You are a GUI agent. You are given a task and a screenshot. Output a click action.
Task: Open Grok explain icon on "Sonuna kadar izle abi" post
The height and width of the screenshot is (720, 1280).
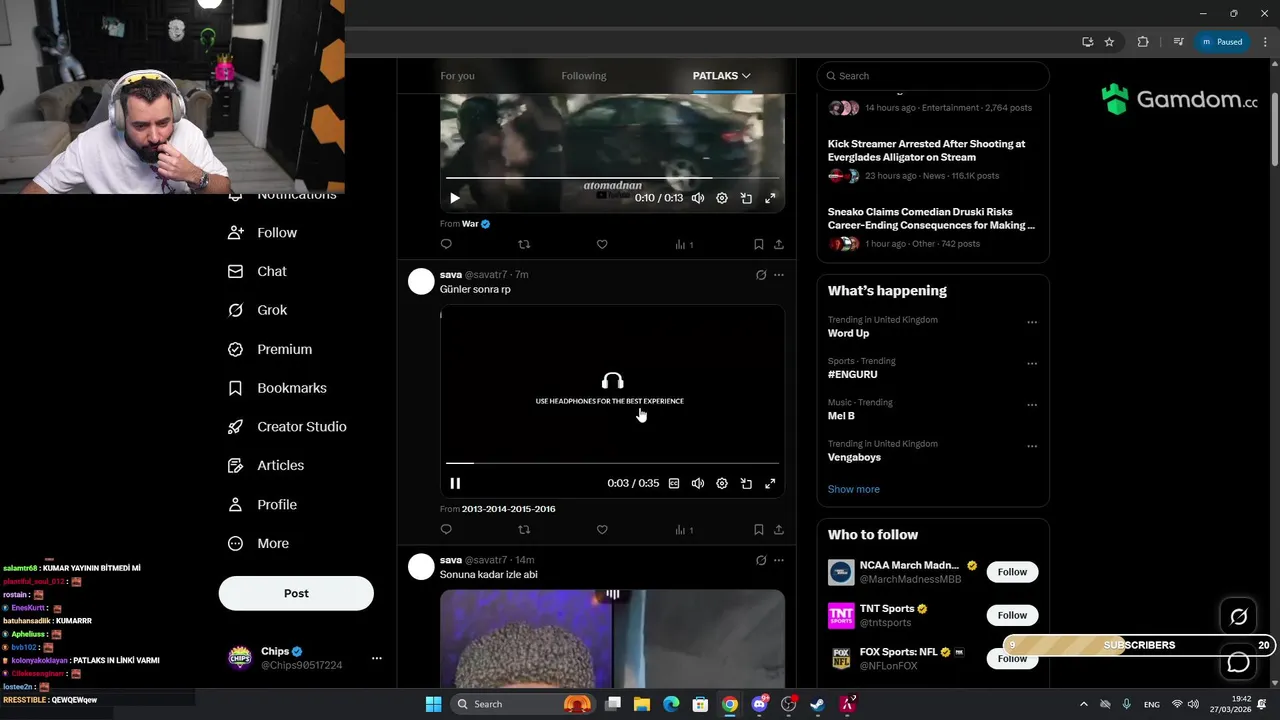(x=761, y=561)
